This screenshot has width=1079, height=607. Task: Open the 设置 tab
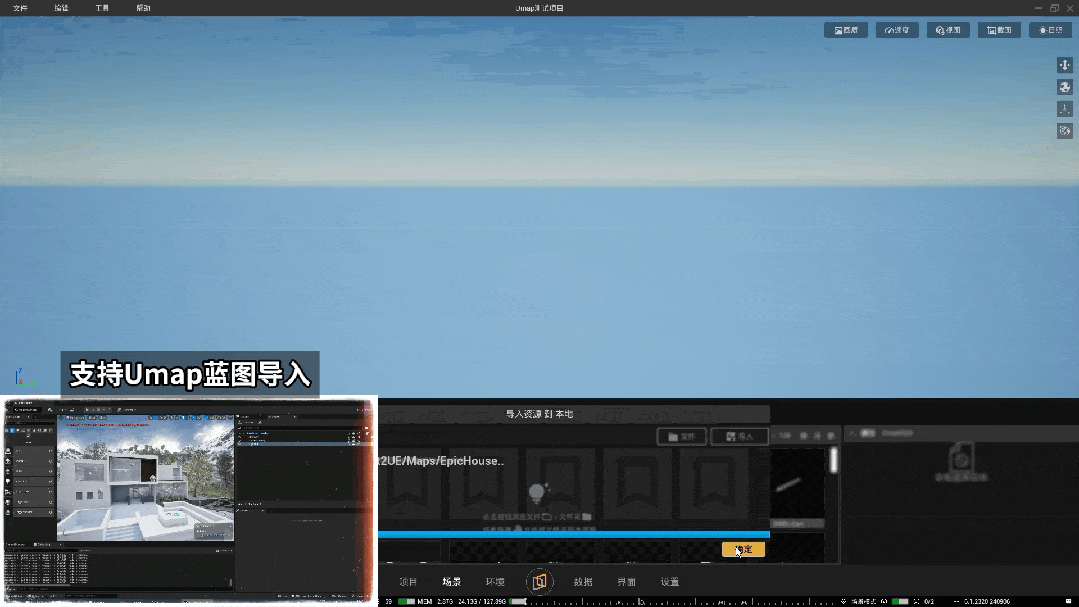click(x=670, y=582)
